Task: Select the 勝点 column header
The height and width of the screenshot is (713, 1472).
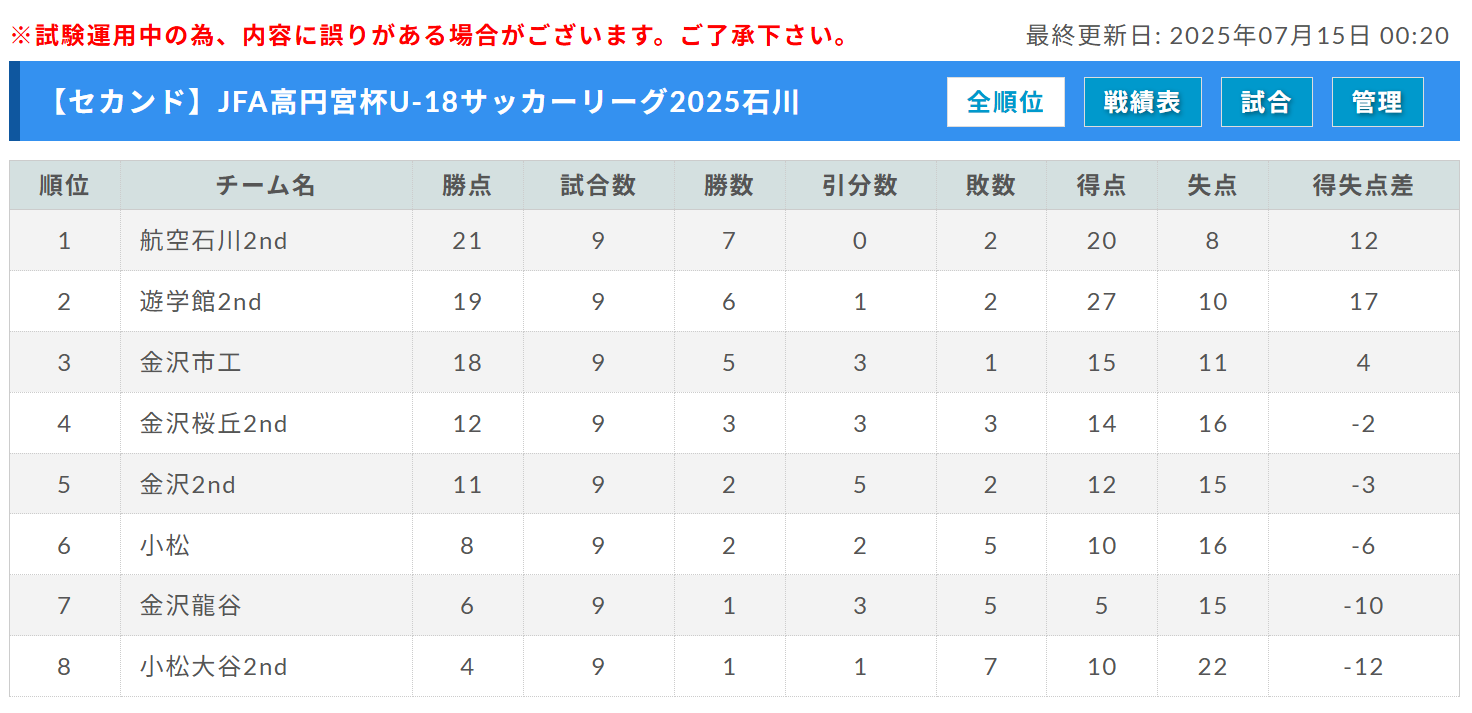Action: click(467, 185)
